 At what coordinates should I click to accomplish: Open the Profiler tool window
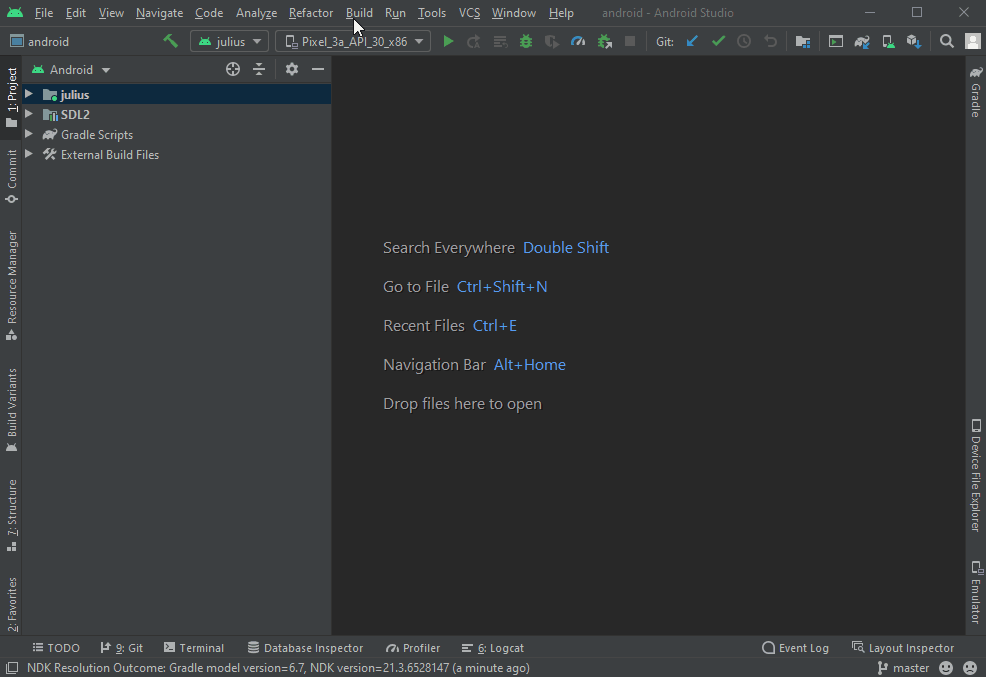pyautogui.click(x=413, y=647)
